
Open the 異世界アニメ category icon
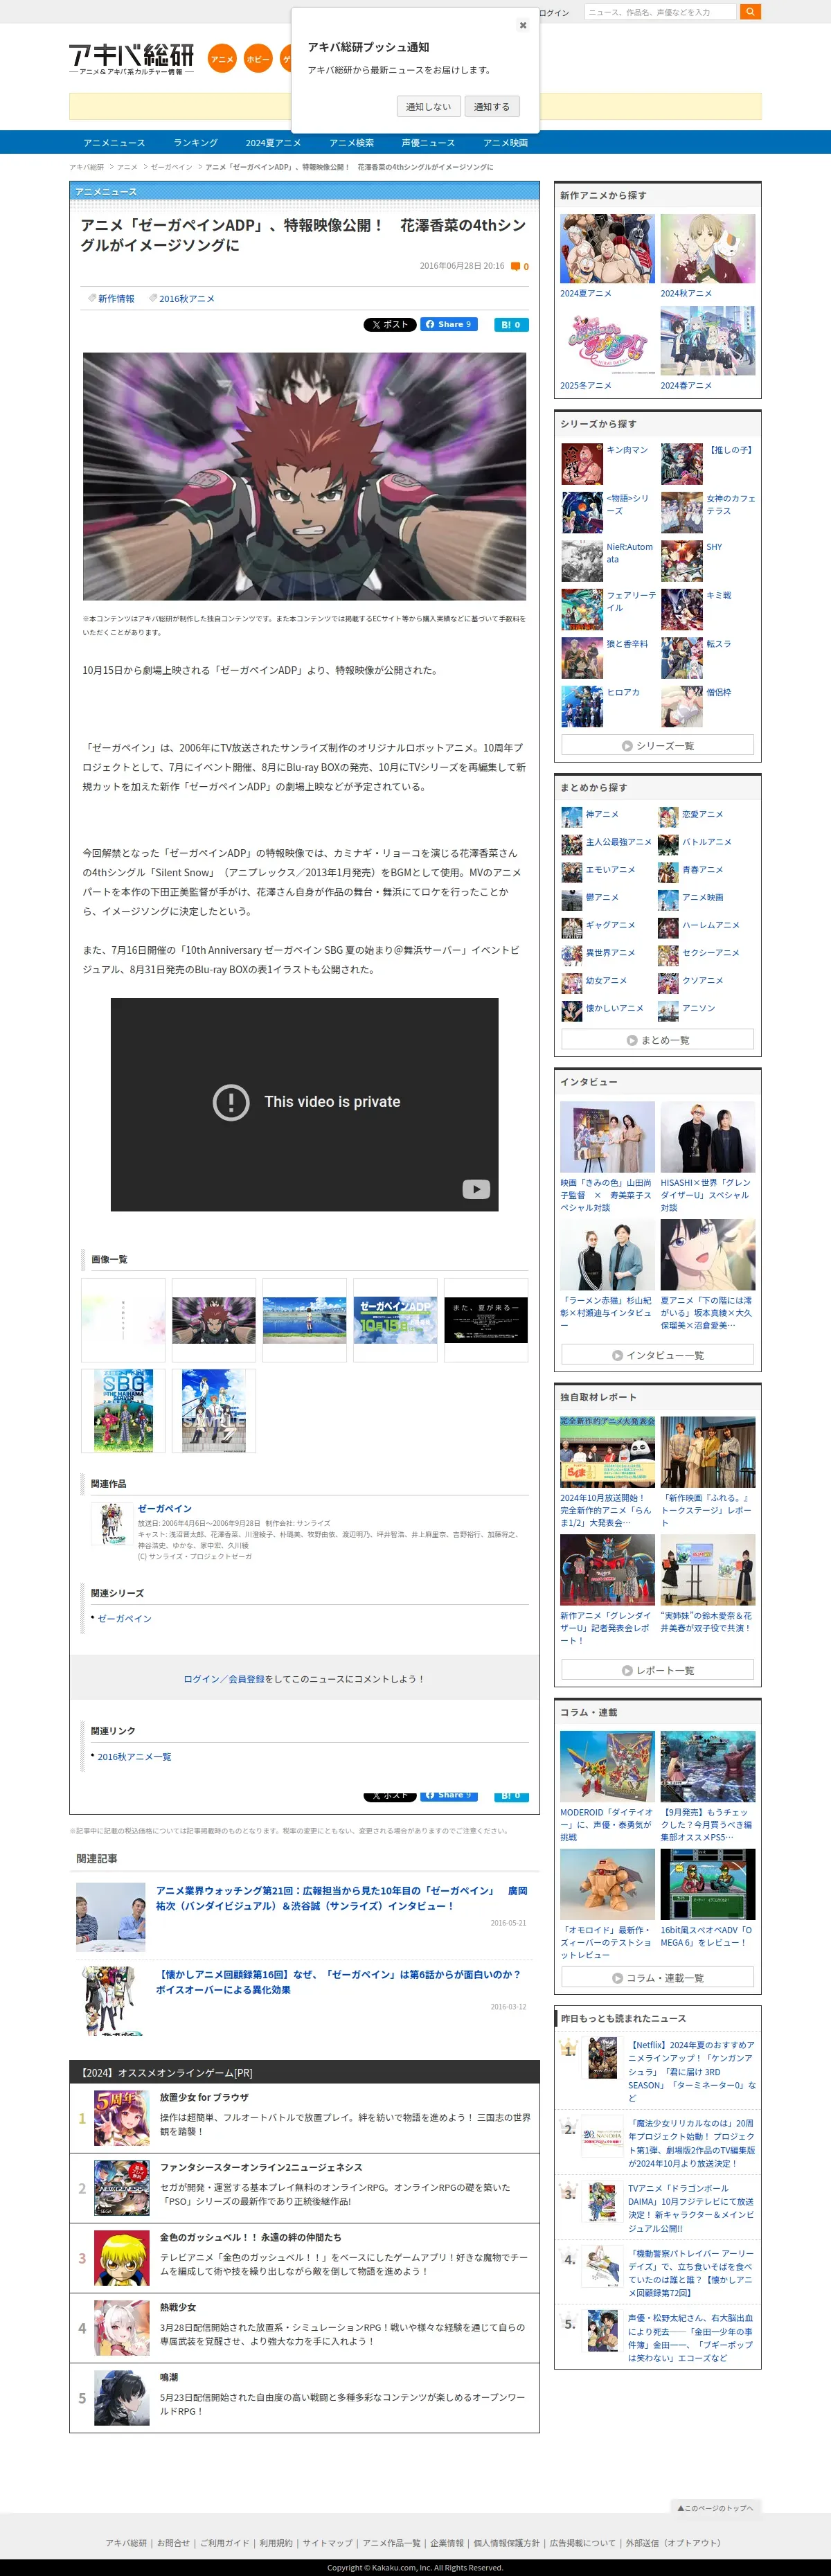pyautogui.click(x=571, y=955)
